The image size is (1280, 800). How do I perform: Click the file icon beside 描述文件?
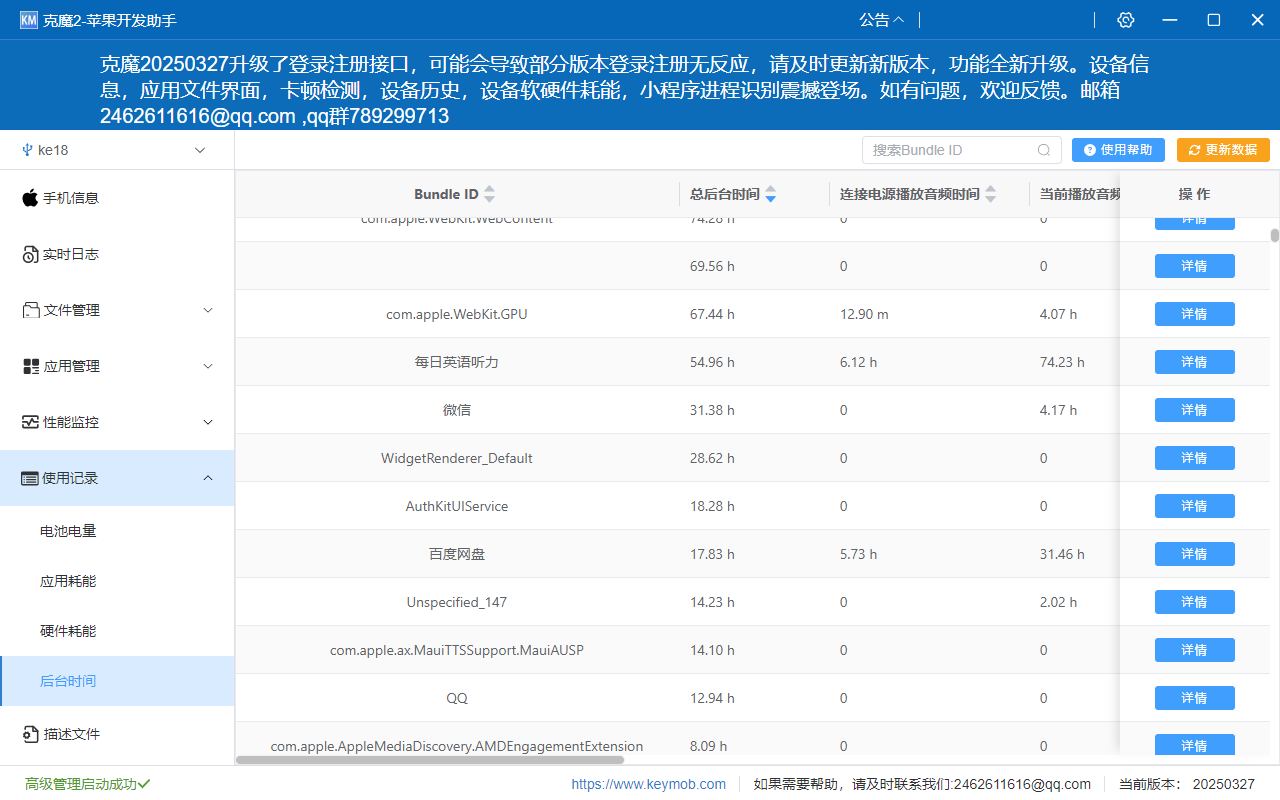[x=30, y=734]
